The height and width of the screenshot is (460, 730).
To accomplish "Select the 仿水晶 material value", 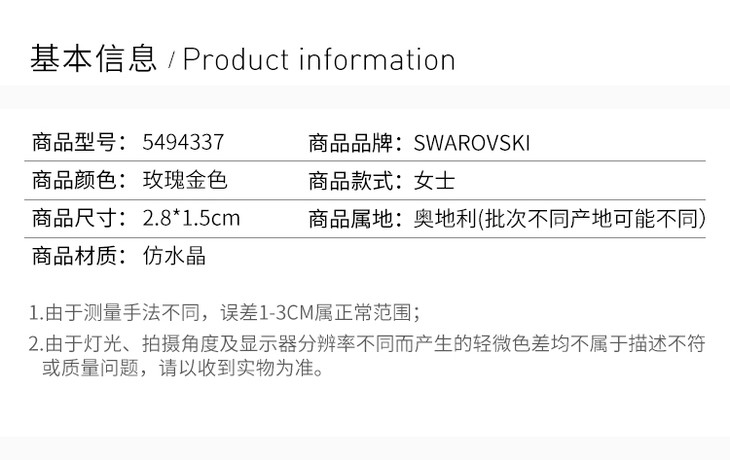I will click(x=175, y=255).
